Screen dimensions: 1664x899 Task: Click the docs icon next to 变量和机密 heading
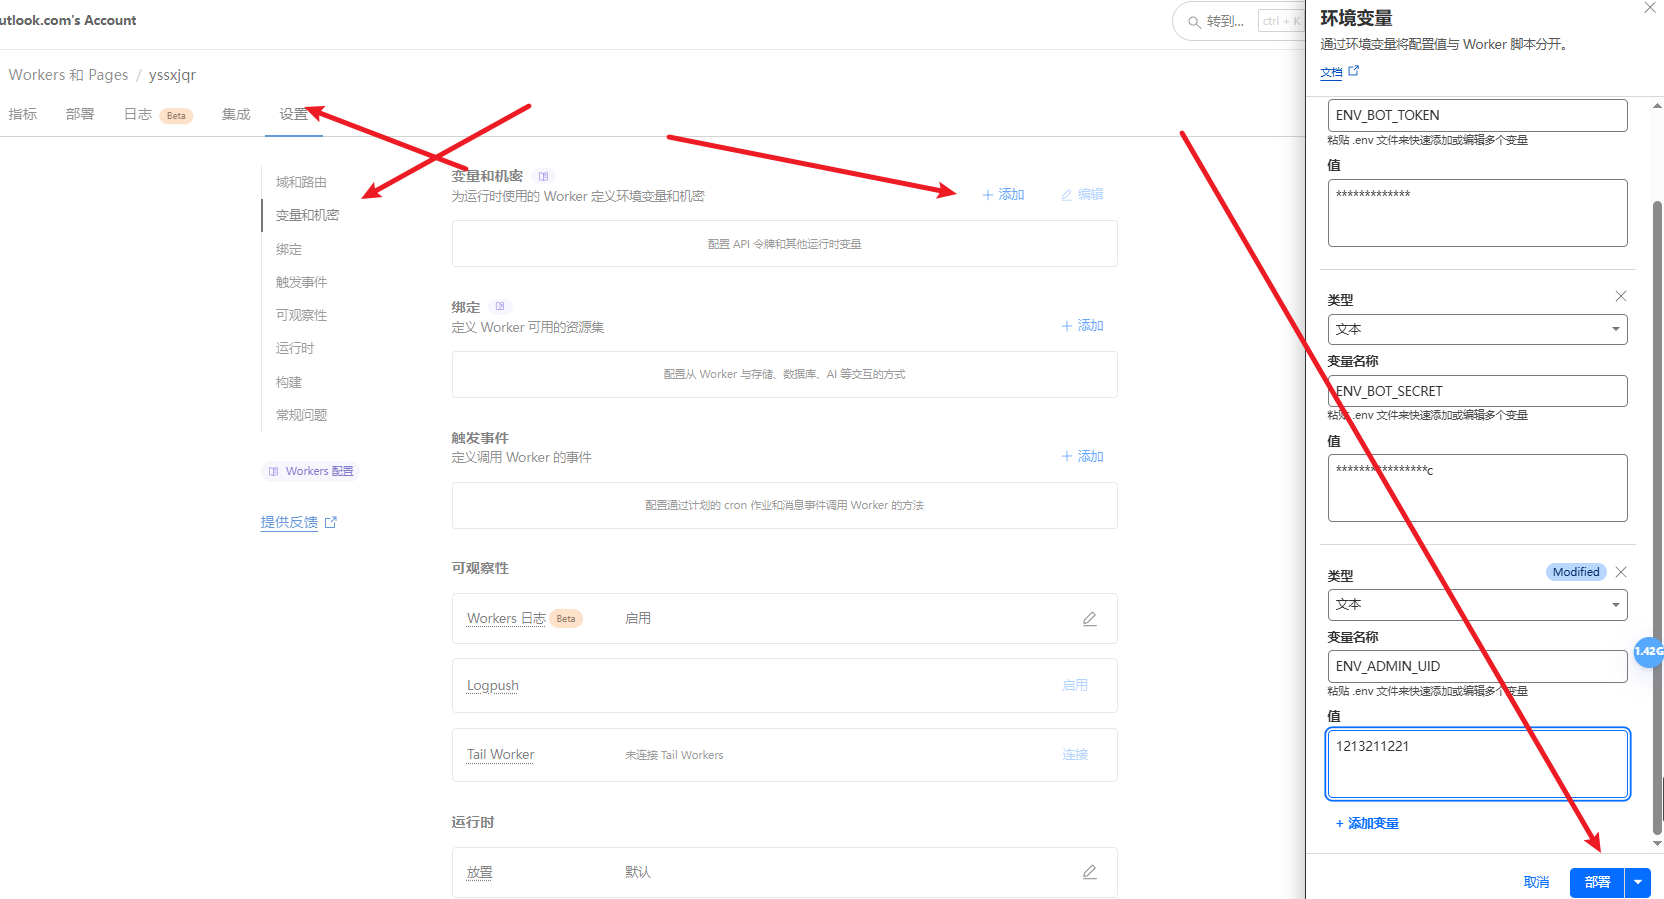tap(544, 176)
